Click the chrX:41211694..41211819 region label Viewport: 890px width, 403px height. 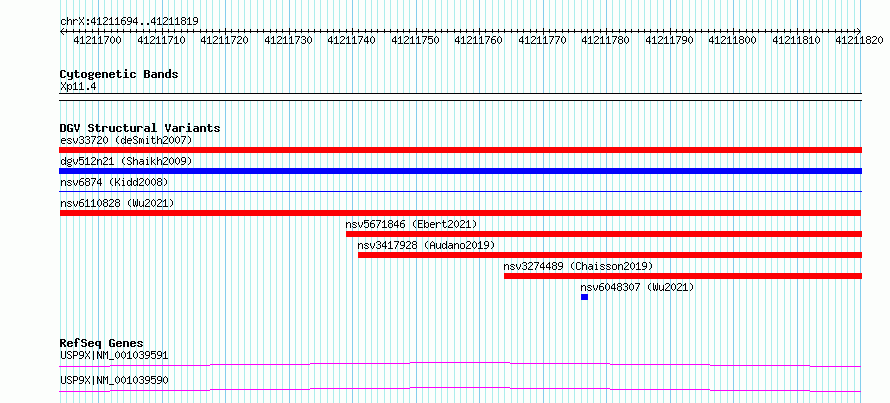click(129, 22)
